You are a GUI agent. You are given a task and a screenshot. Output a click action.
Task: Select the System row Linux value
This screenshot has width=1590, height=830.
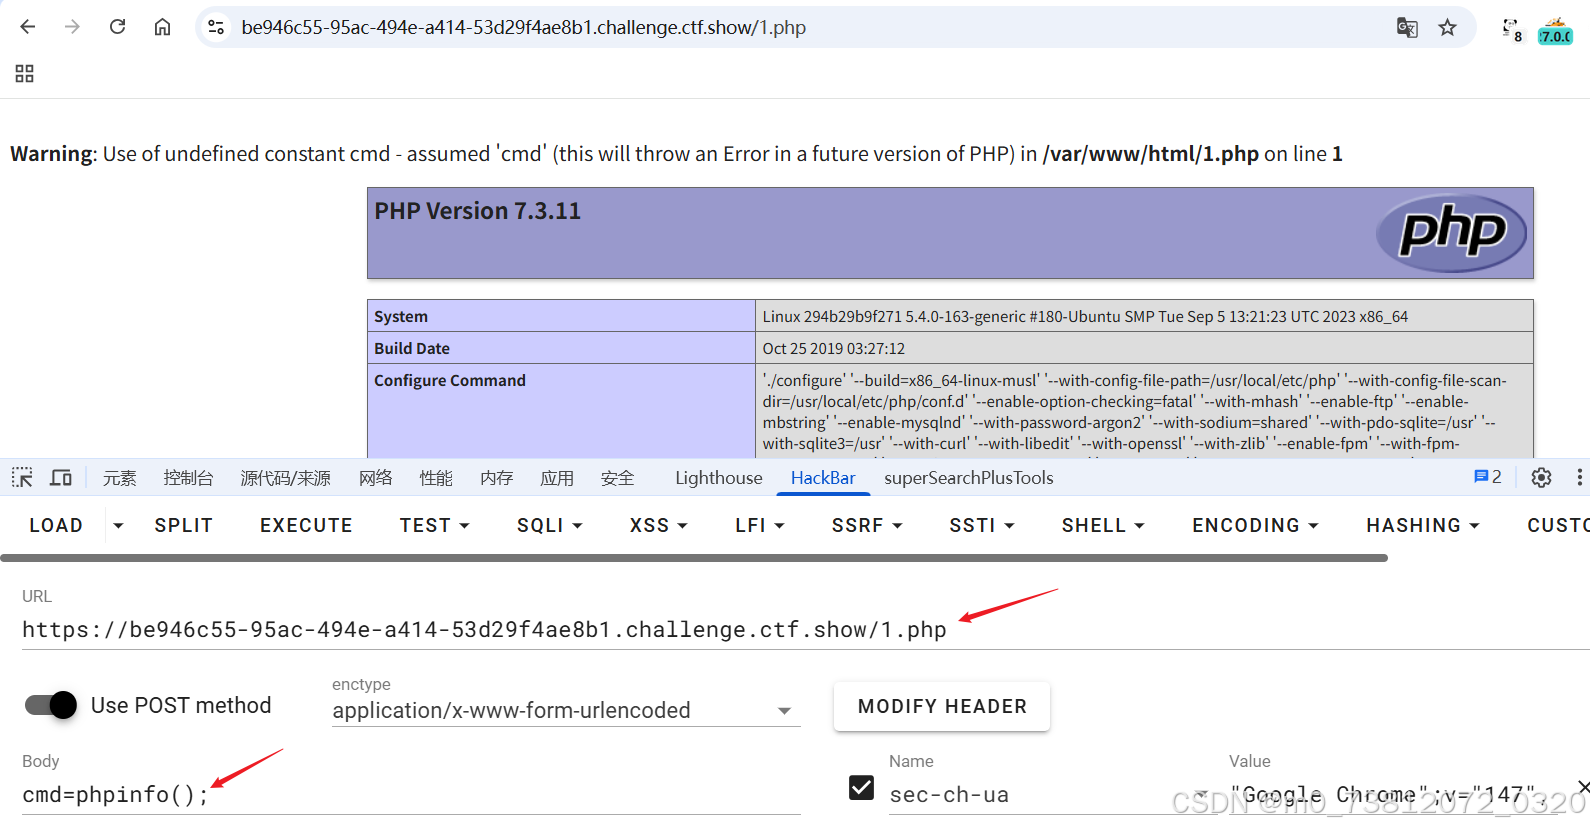click(1085, 316)
